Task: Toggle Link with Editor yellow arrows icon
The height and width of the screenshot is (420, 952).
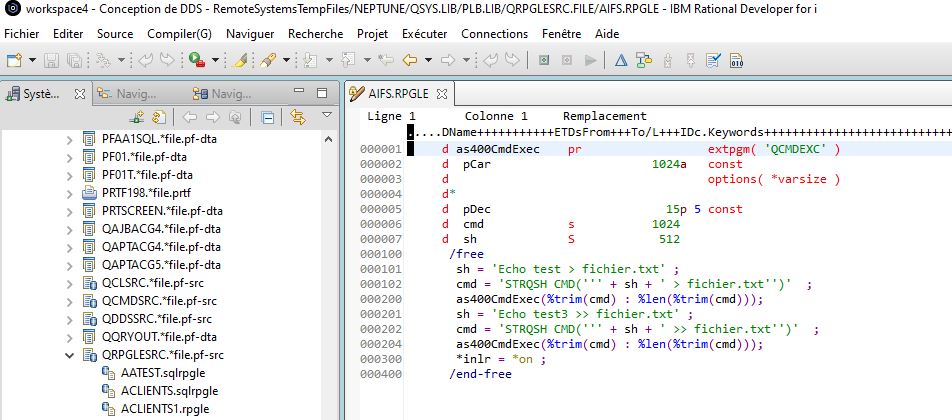Action: coord(298,117)
